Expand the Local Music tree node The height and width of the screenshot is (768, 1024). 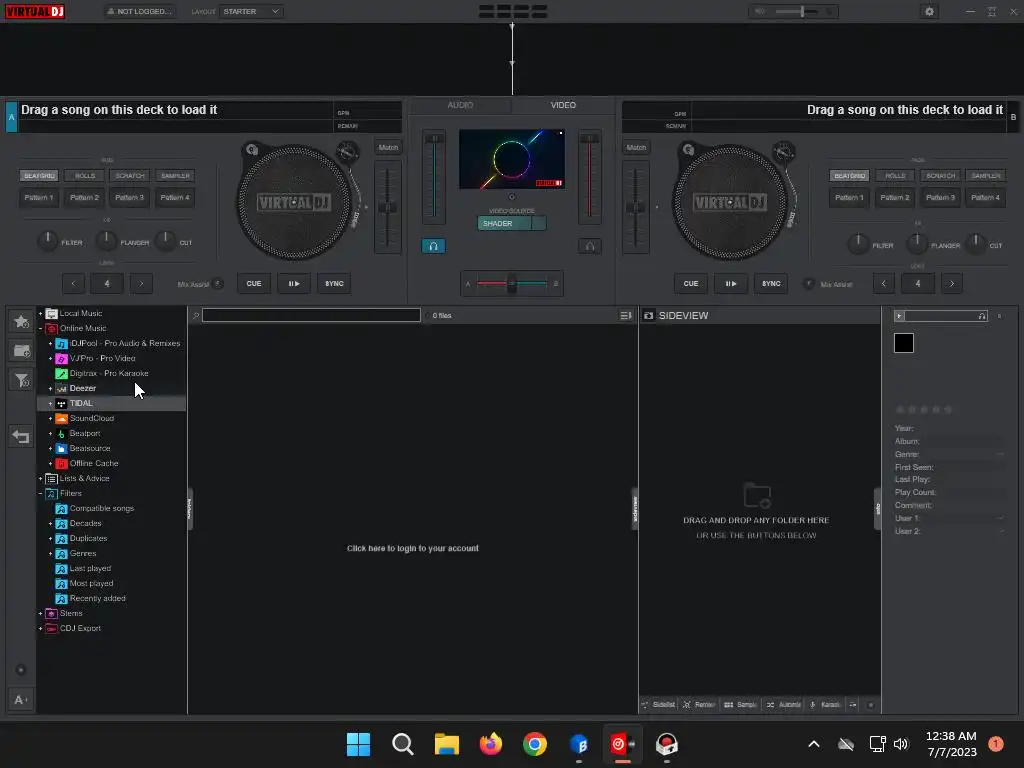click(x=40, y=313)
